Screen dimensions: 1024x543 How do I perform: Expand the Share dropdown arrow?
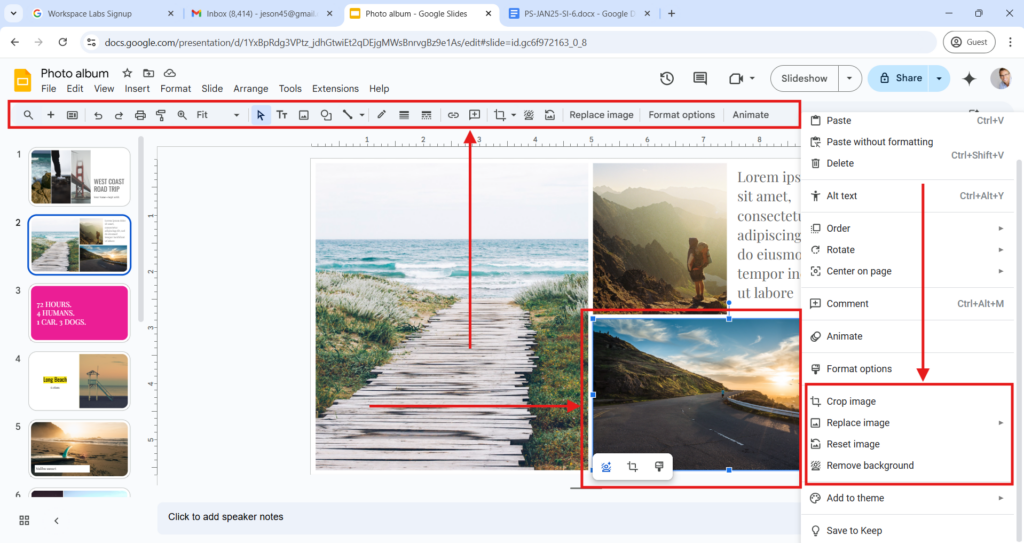coord(939,78)
